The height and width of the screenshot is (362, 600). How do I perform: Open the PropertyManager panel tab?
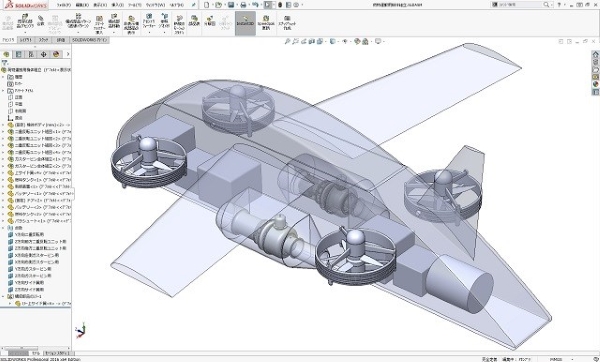(18, 54)
